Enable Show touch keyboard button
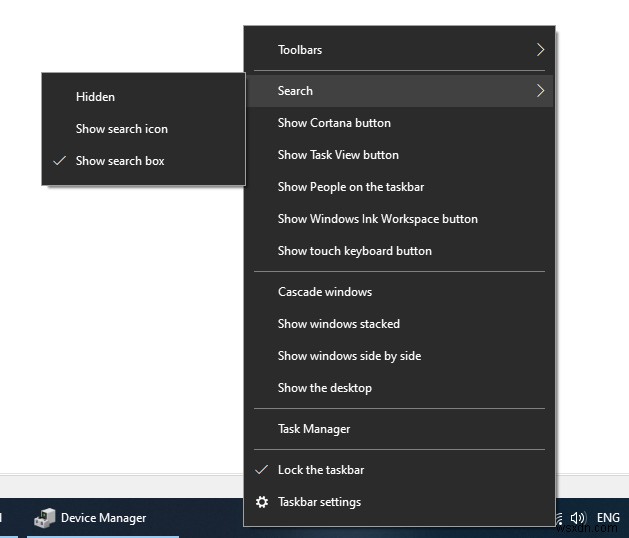 (354, 251)
